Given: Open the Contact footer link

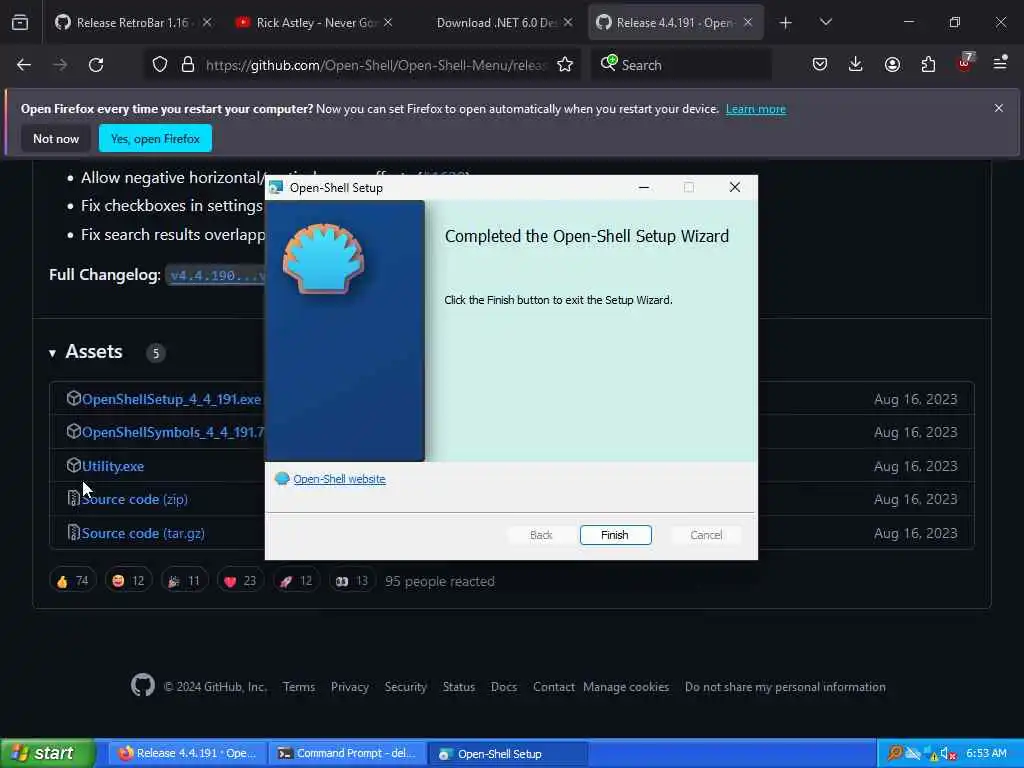Looking at the screenshot, I should point(554,687).
